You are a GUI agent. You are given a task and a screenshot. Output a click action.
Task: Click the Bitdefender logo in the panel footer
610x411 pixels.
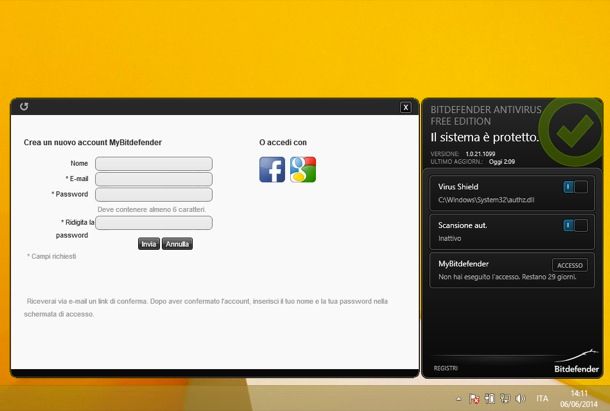(577, 362)
